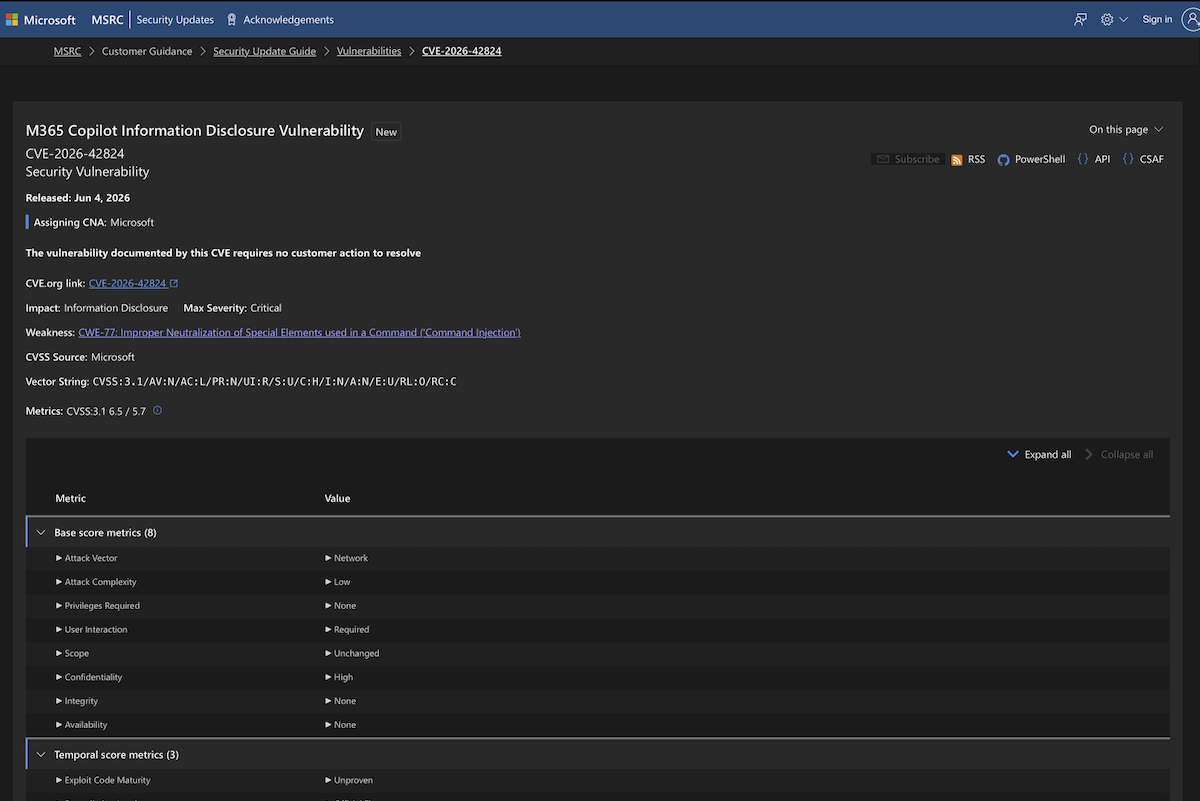Viewport: 1200px width, 801px height.
Task: Expand the Unchanged value detail
Action: (x=352, y=654)
